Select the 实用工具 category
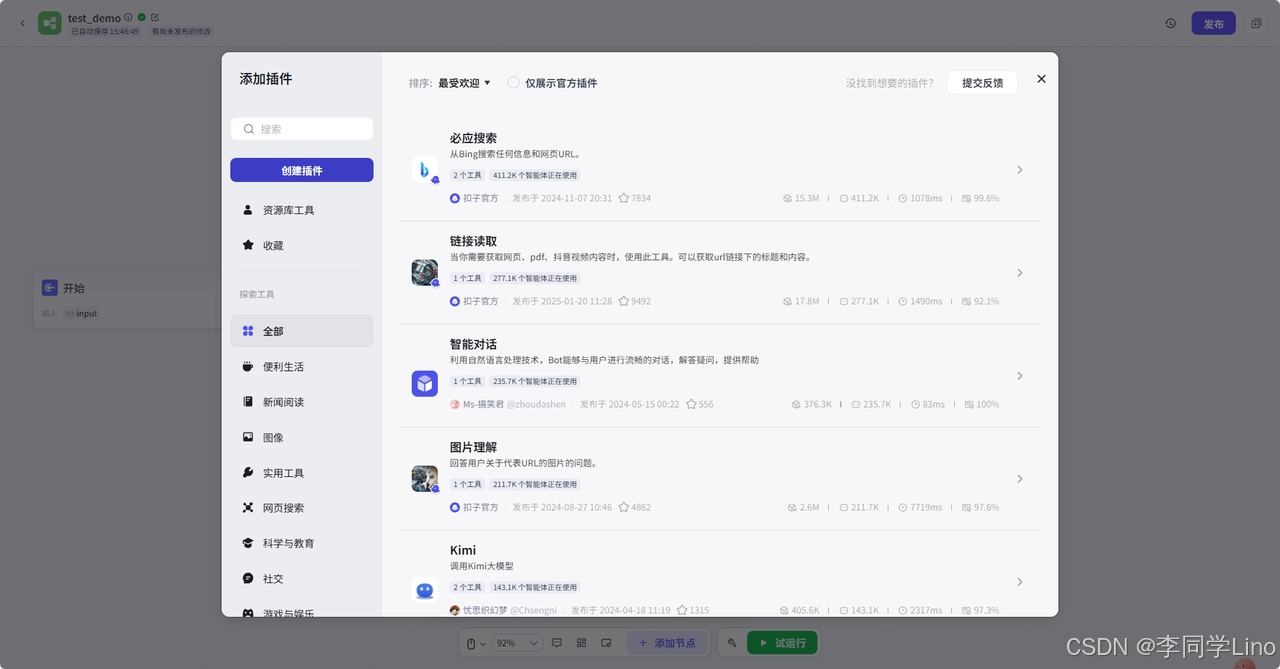This screenshot has height=669, width=1280. 302,473
